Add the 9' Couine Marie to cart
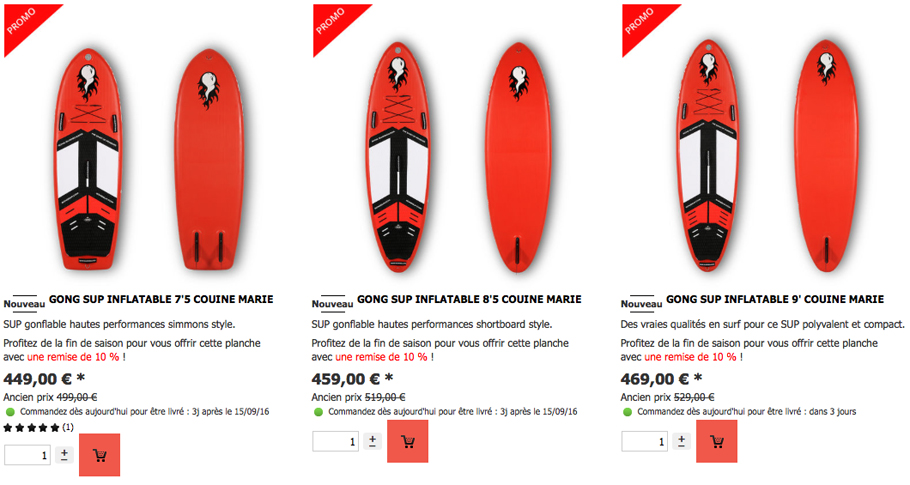This screenshot has height=485, width=910. pyautogui.click(x=717, y=441)
